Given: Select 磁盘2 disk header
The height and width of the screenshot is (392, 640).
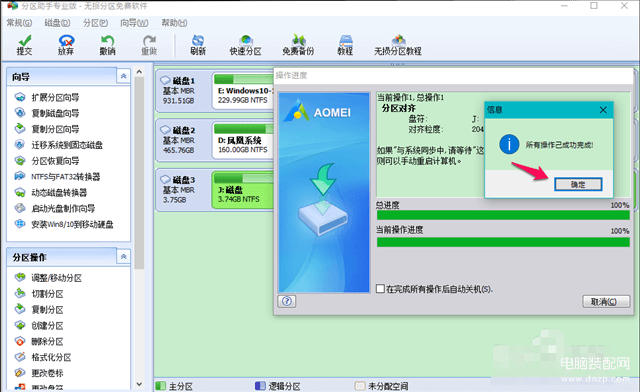Looking at the screenshot, I should tap(182, 140).
